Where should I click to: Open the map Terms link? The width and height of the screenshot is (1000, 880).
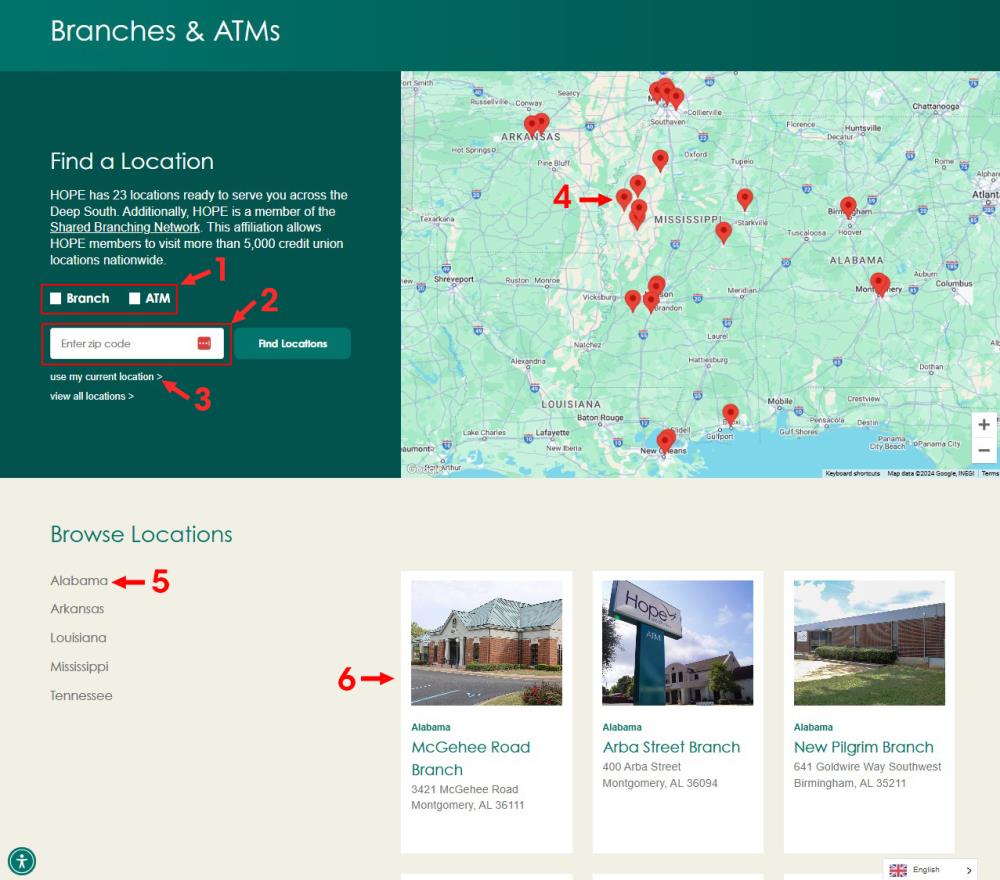(990, 473)
